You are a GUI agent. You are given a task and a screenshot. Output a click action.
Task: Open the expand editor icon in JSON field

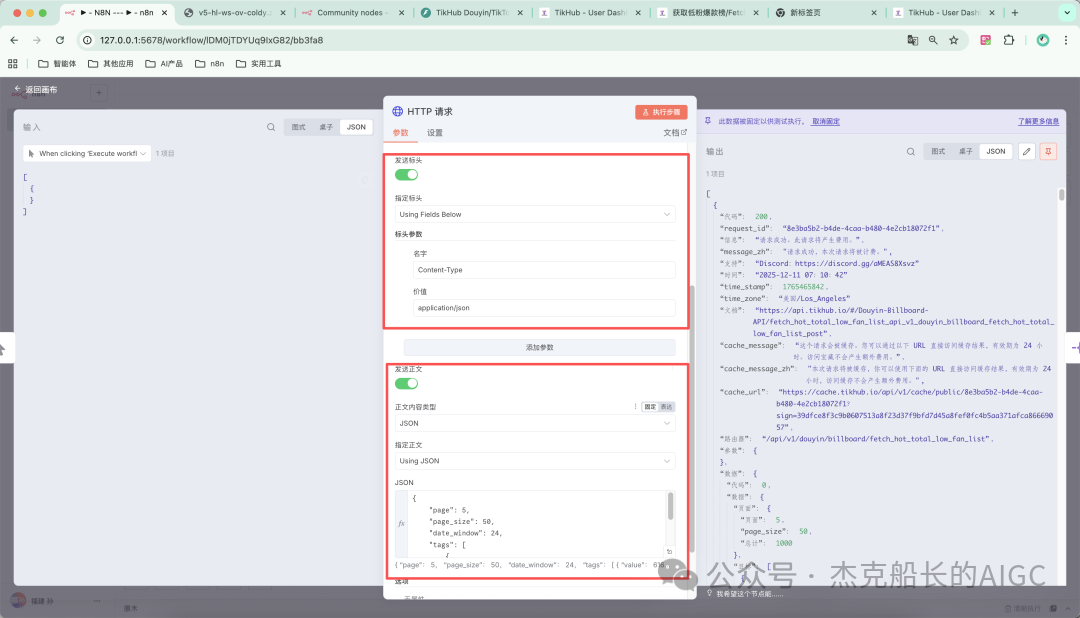(x=669, y=551)
